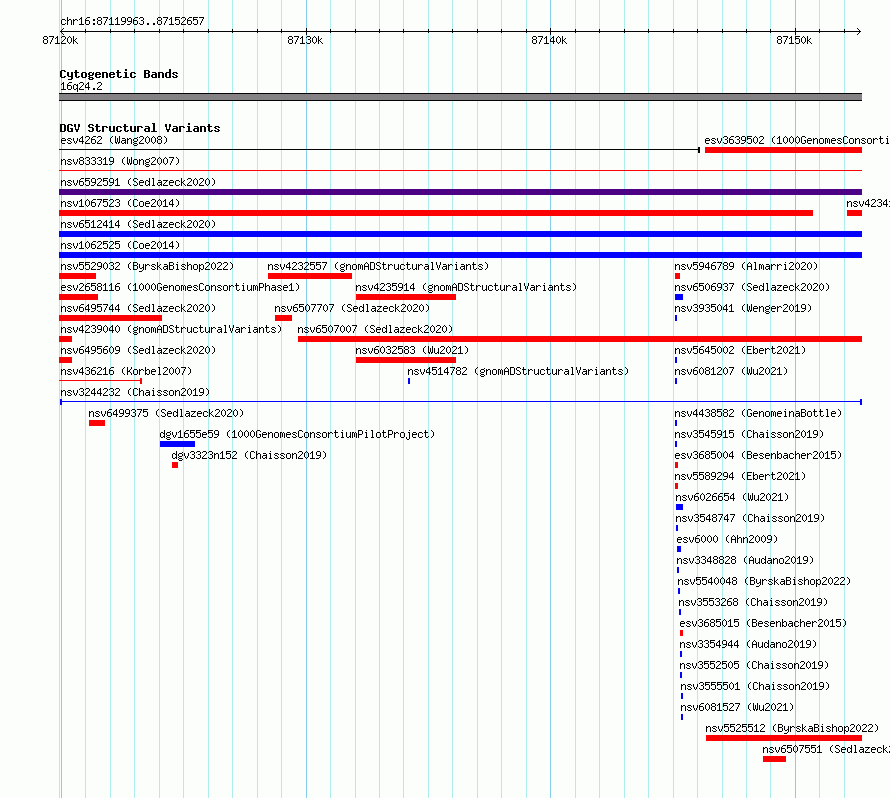Click the red bar under nsv4235914
The width and height of the screenshot is (890, 798).
(406, 297)
